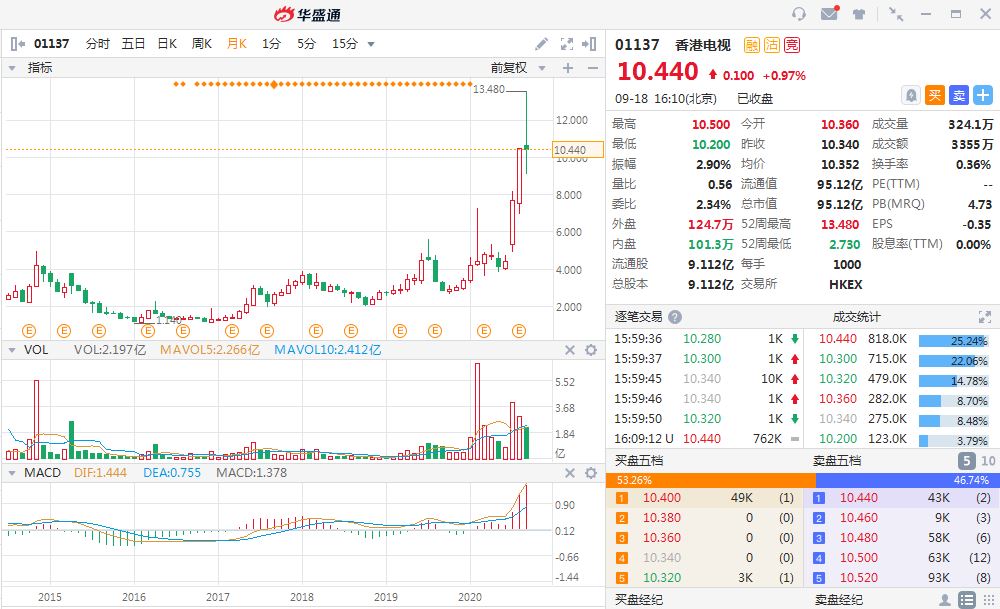Select the 月K monthly chart tab
This screenshot has width=1000, height=609.
click(237, 43)
